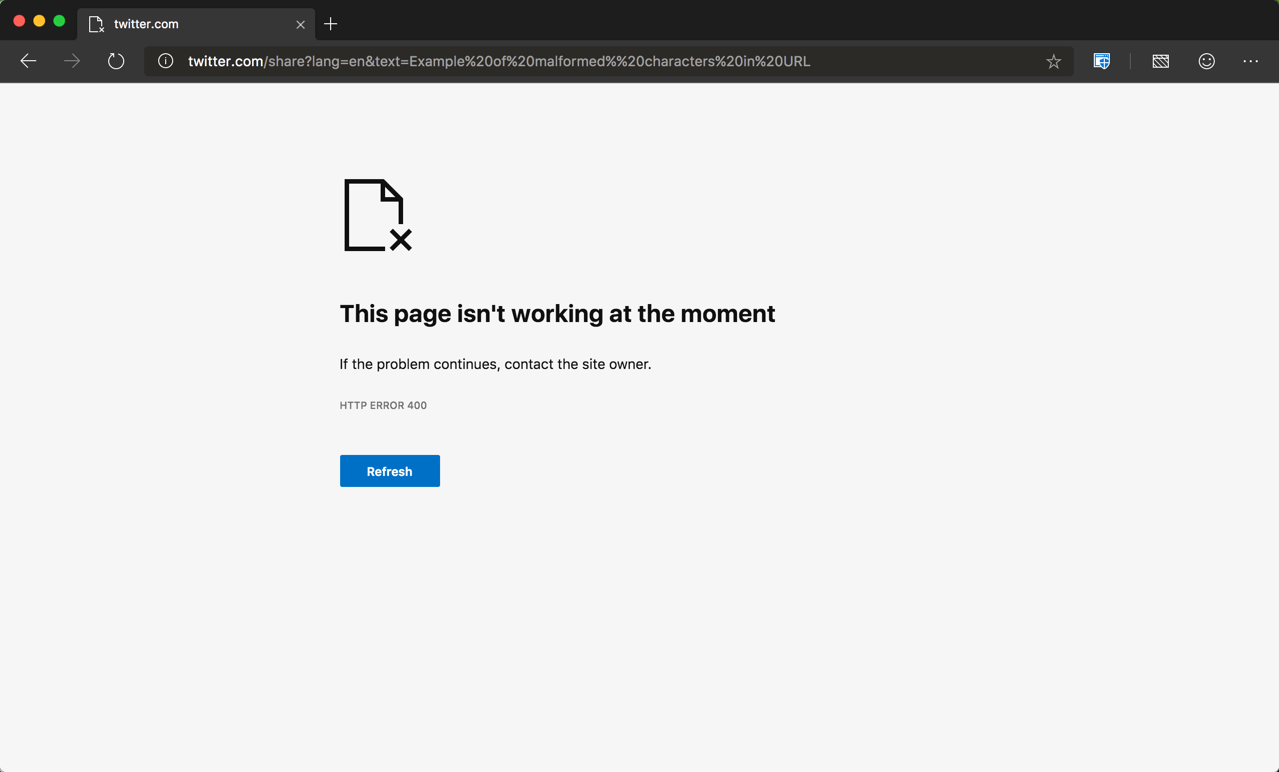Image resolution: width=1279 pixels, height=772 pixels.
Task: Click the green zoom traffic light button
Action: click(x=59, y=19)
